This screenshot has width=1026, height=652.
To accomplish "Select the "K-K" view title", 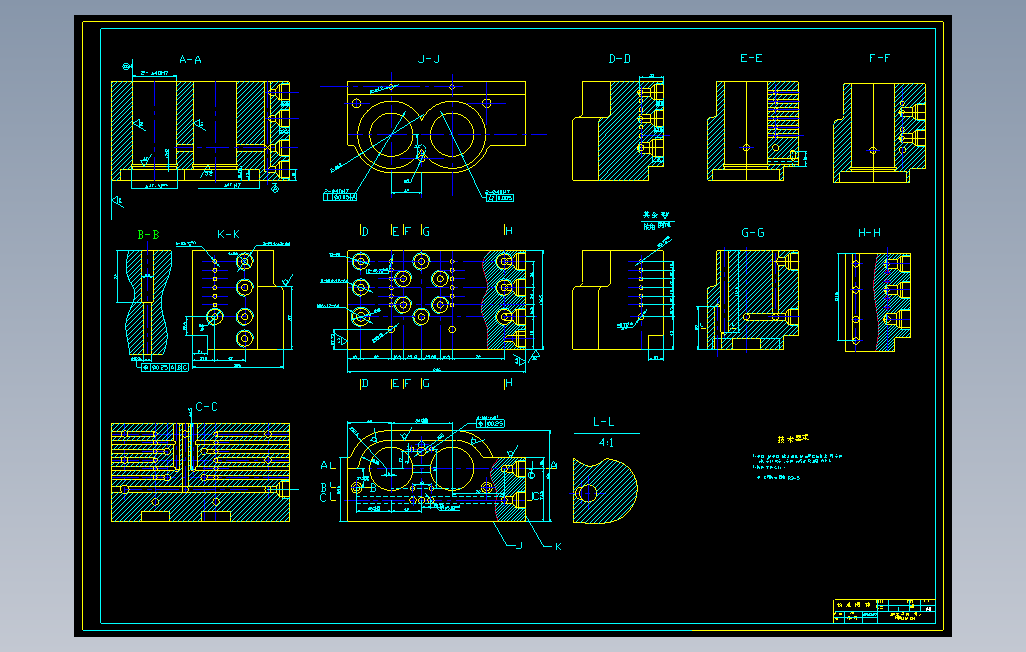I will [228, 234].
